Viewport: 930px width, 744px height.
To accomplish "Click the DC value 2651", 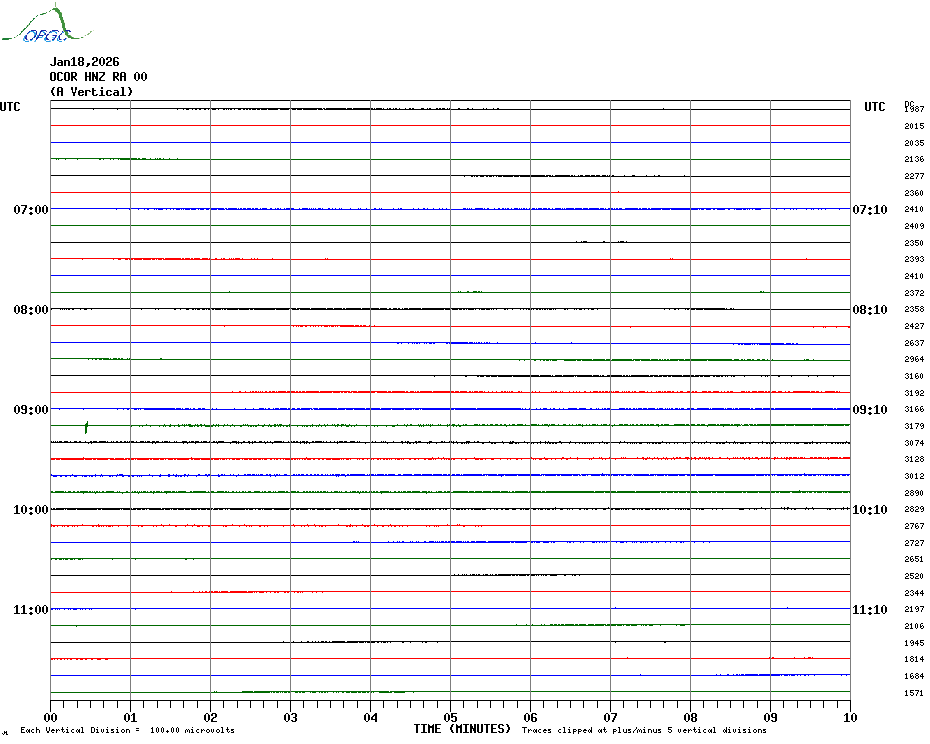I will coord(914,559).
